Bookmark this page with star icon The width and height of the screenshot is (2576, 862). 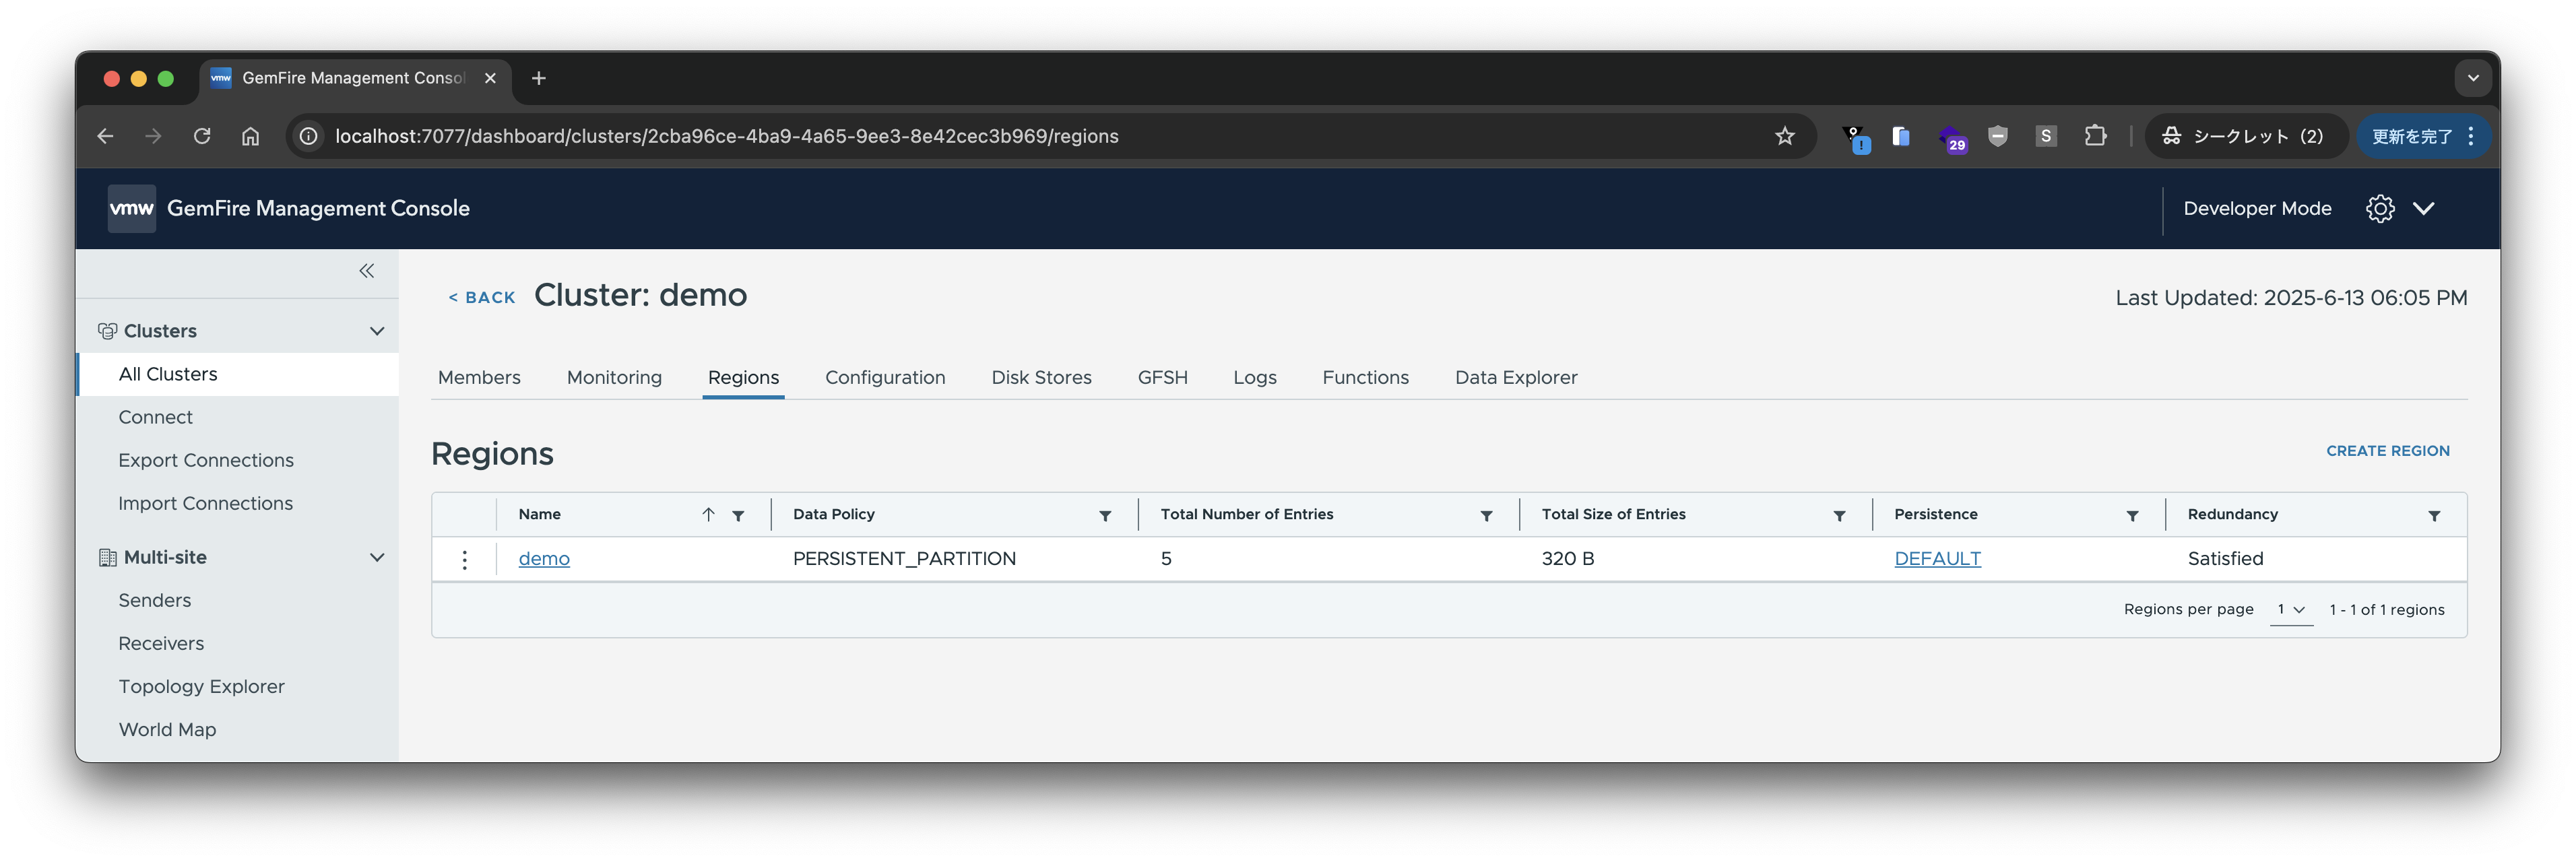[x=1785, y=136]
